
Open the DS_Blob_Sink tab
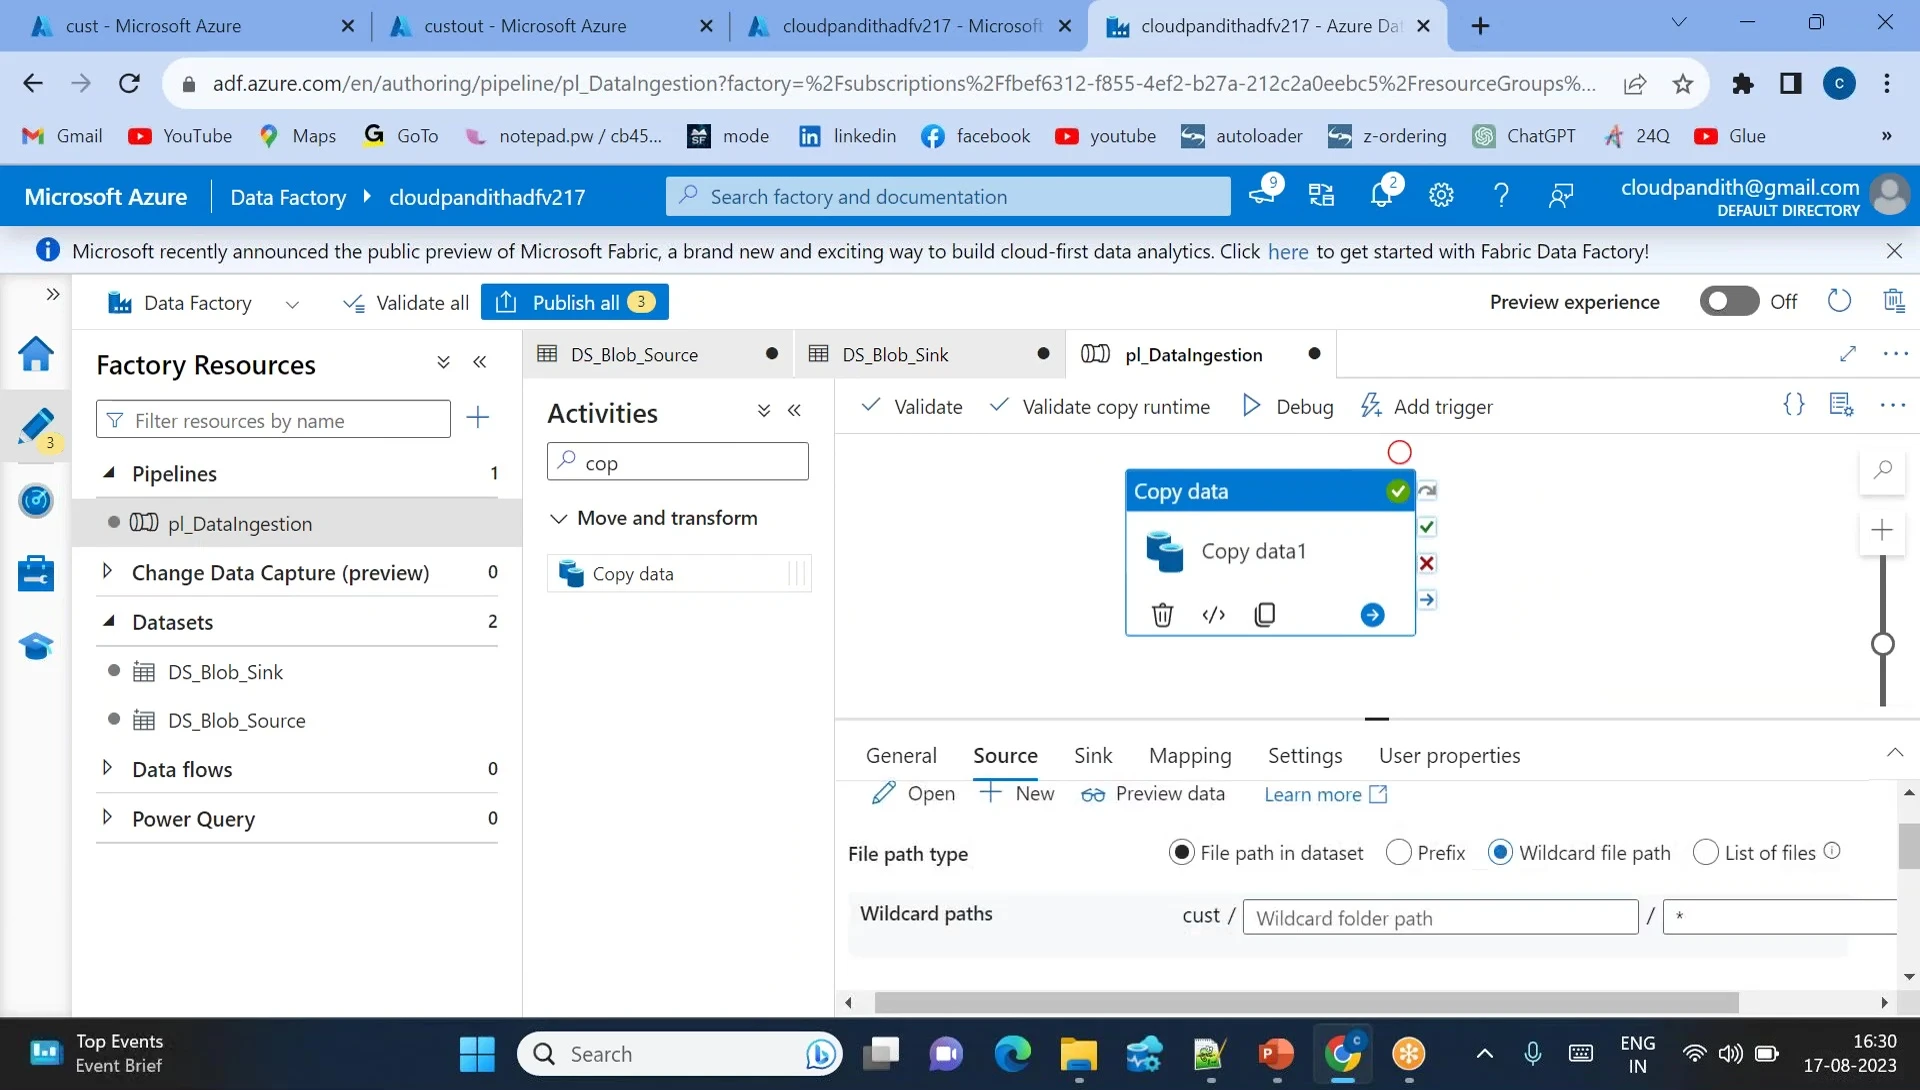tap(895, 354)
